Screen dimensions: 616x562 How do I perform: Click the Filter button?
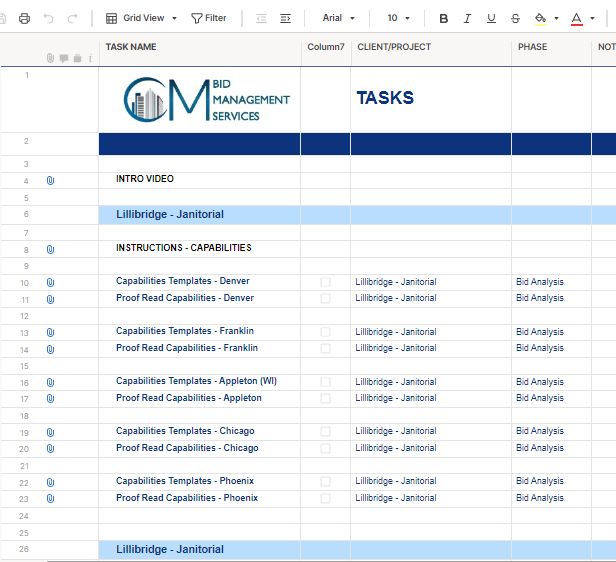pos(209,18)
